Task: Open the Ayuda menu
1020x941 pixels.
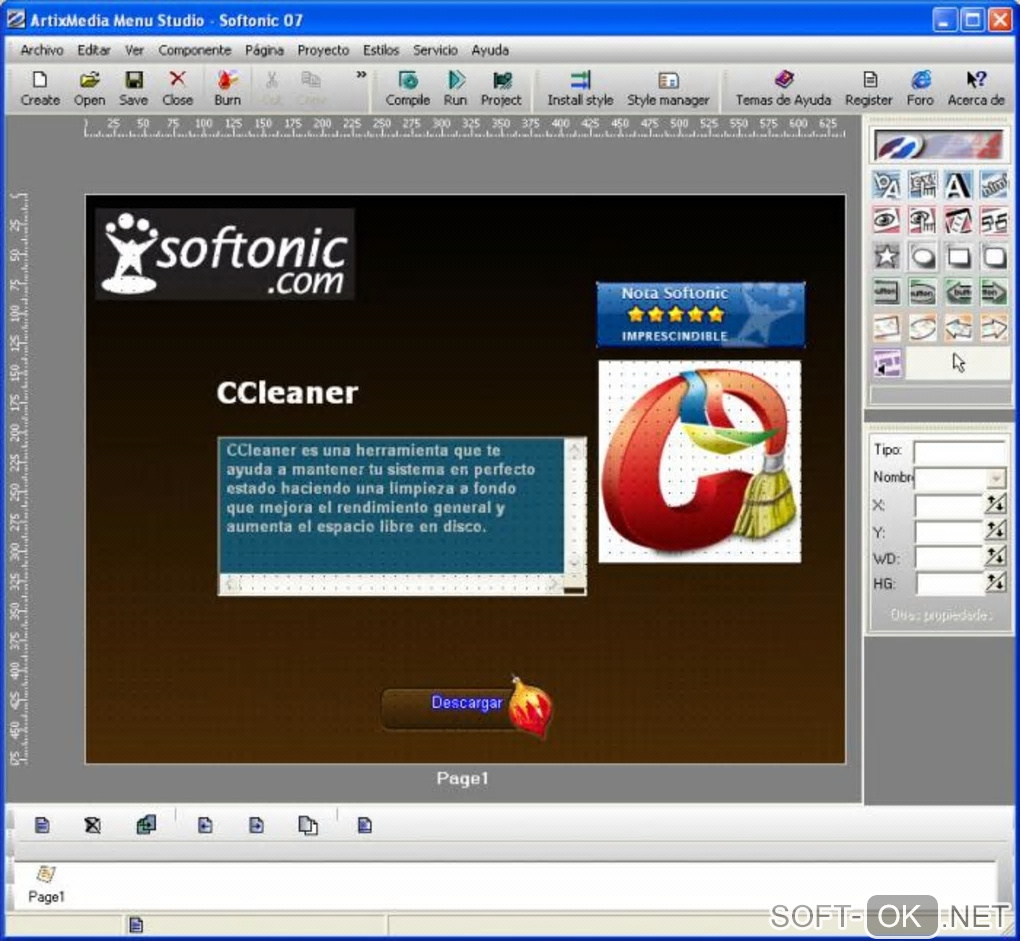Action: 490,50
